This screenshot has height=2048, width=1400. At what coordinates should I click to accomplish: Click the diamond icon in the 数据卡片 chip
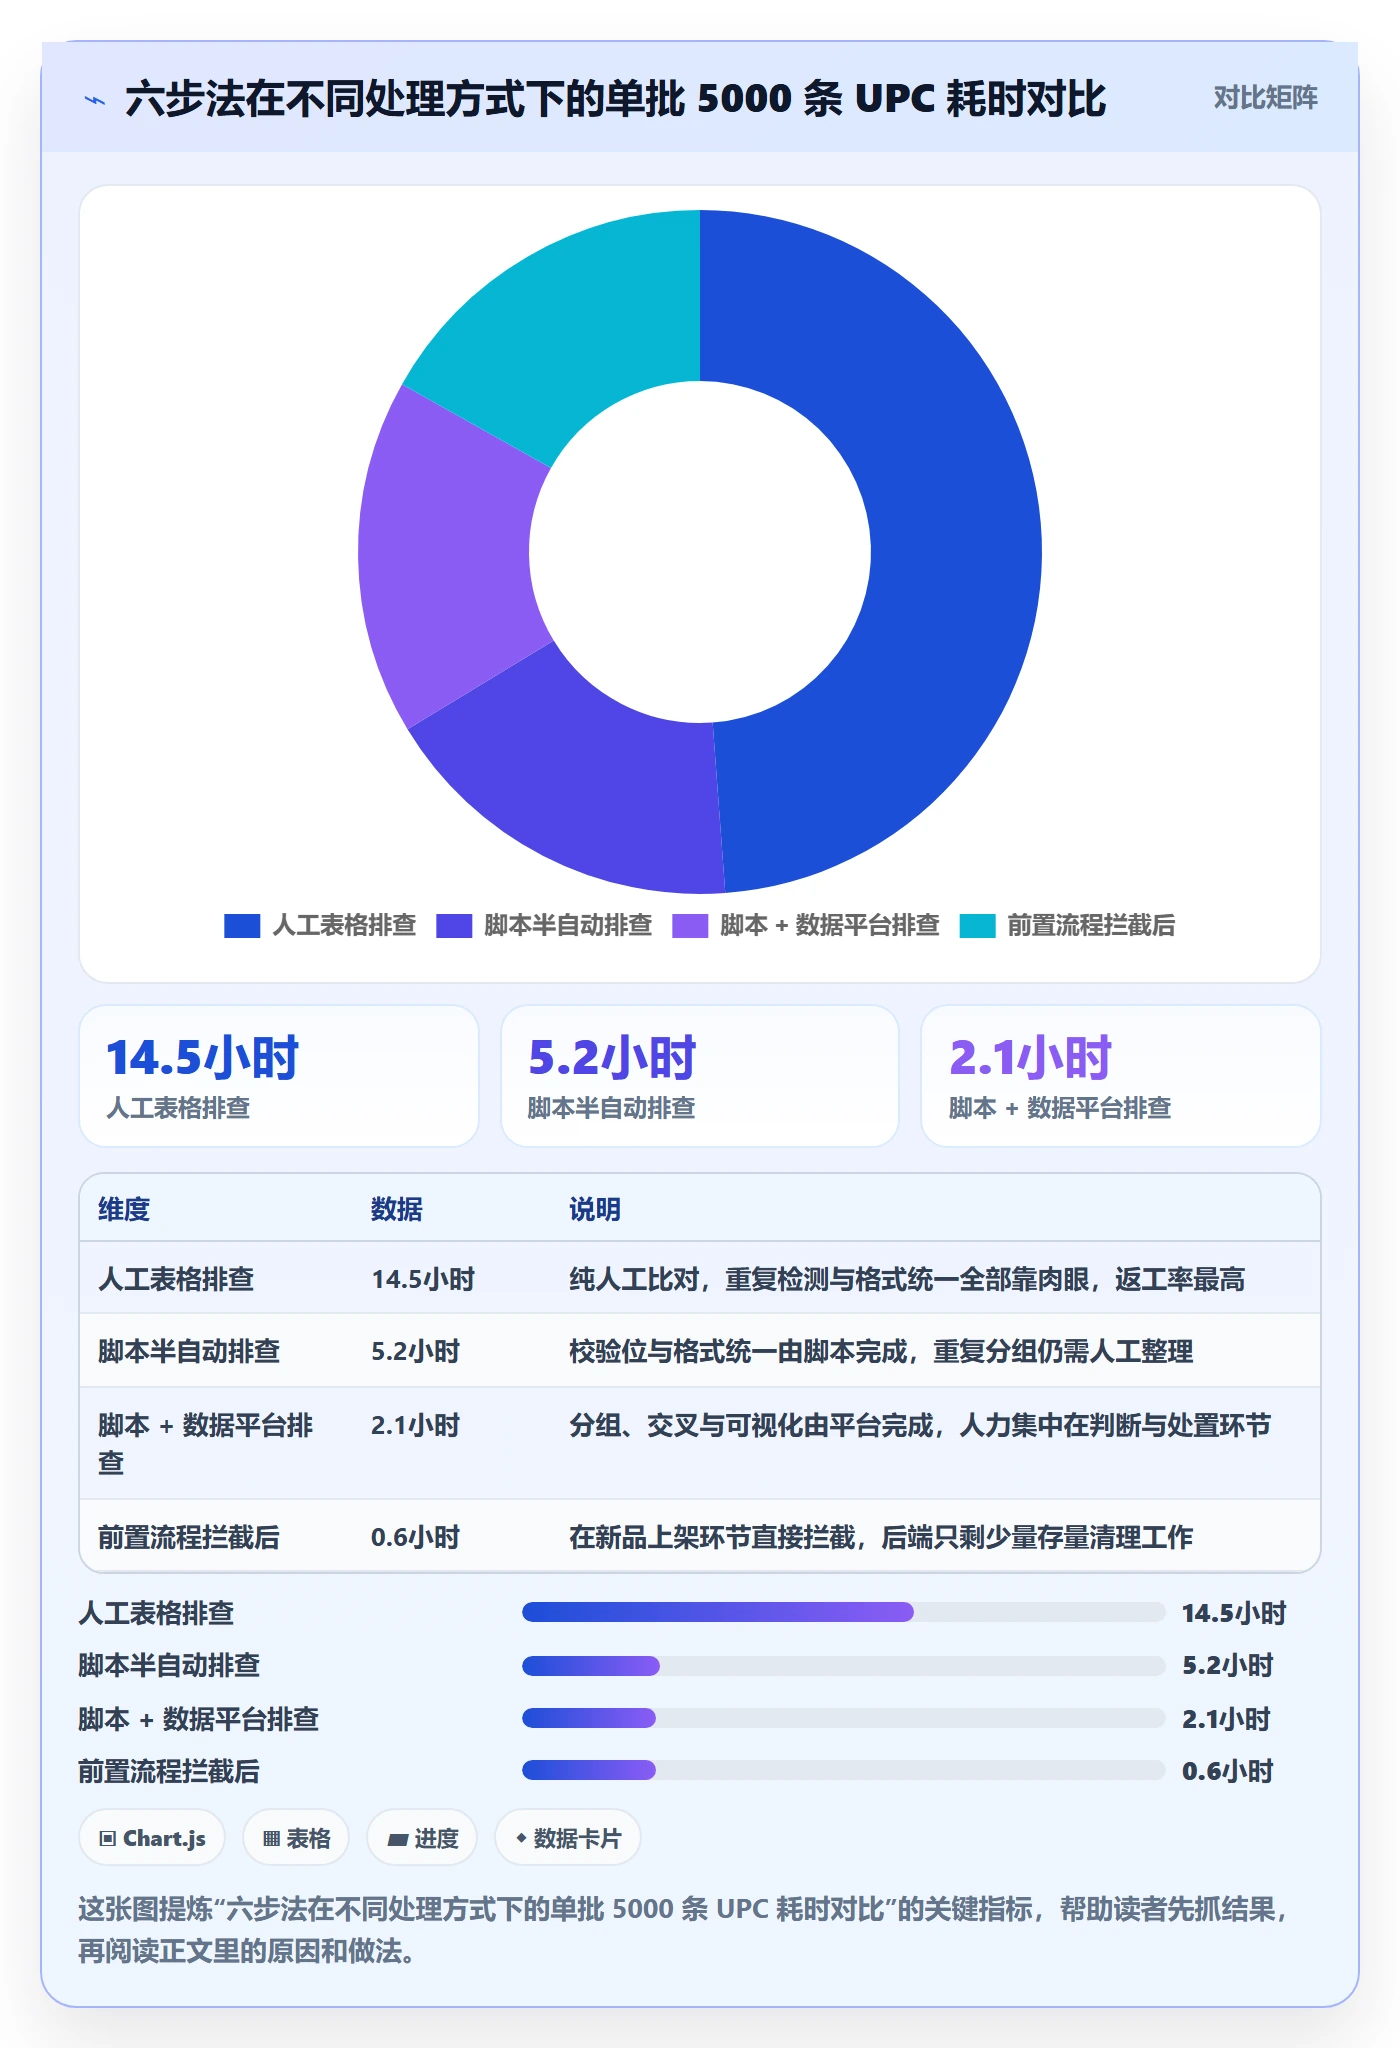[521, 1837]
